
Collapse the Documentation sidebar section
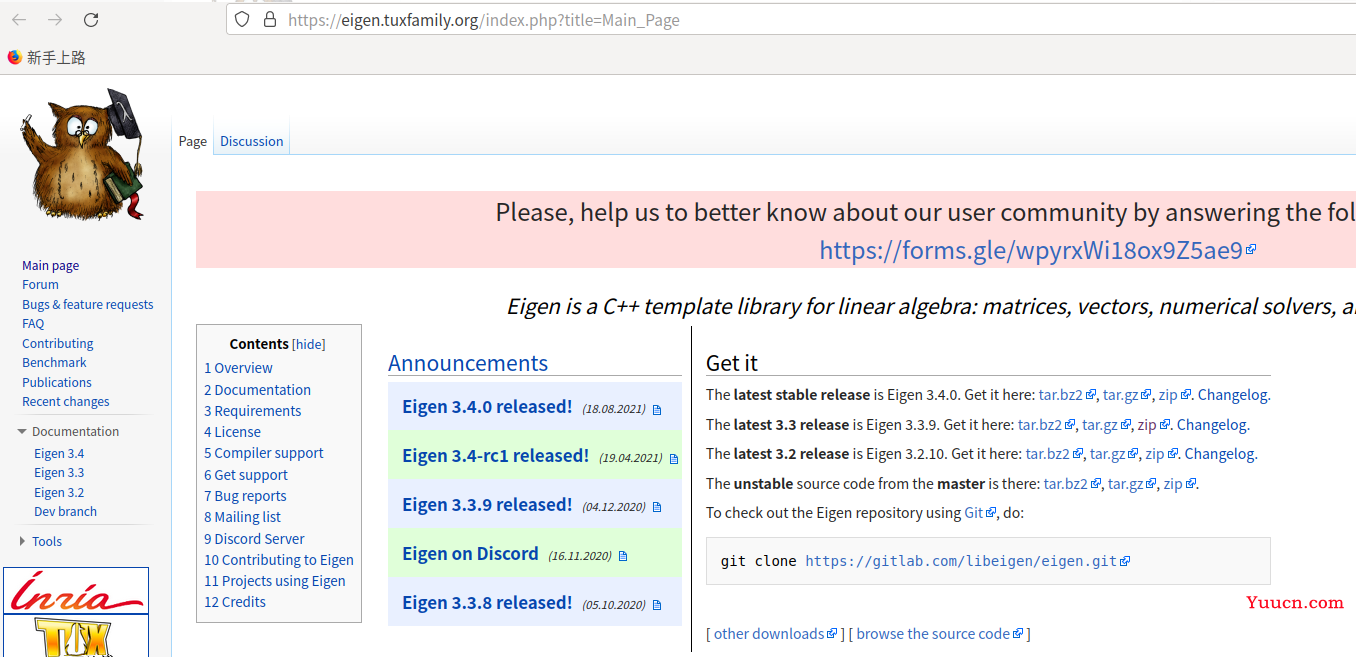click(22, 432)
